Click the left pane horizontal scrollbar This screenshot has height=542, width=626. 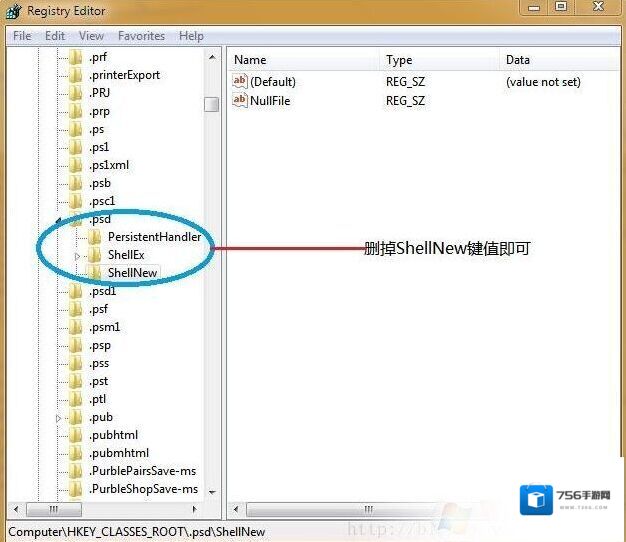pos(110,510)
